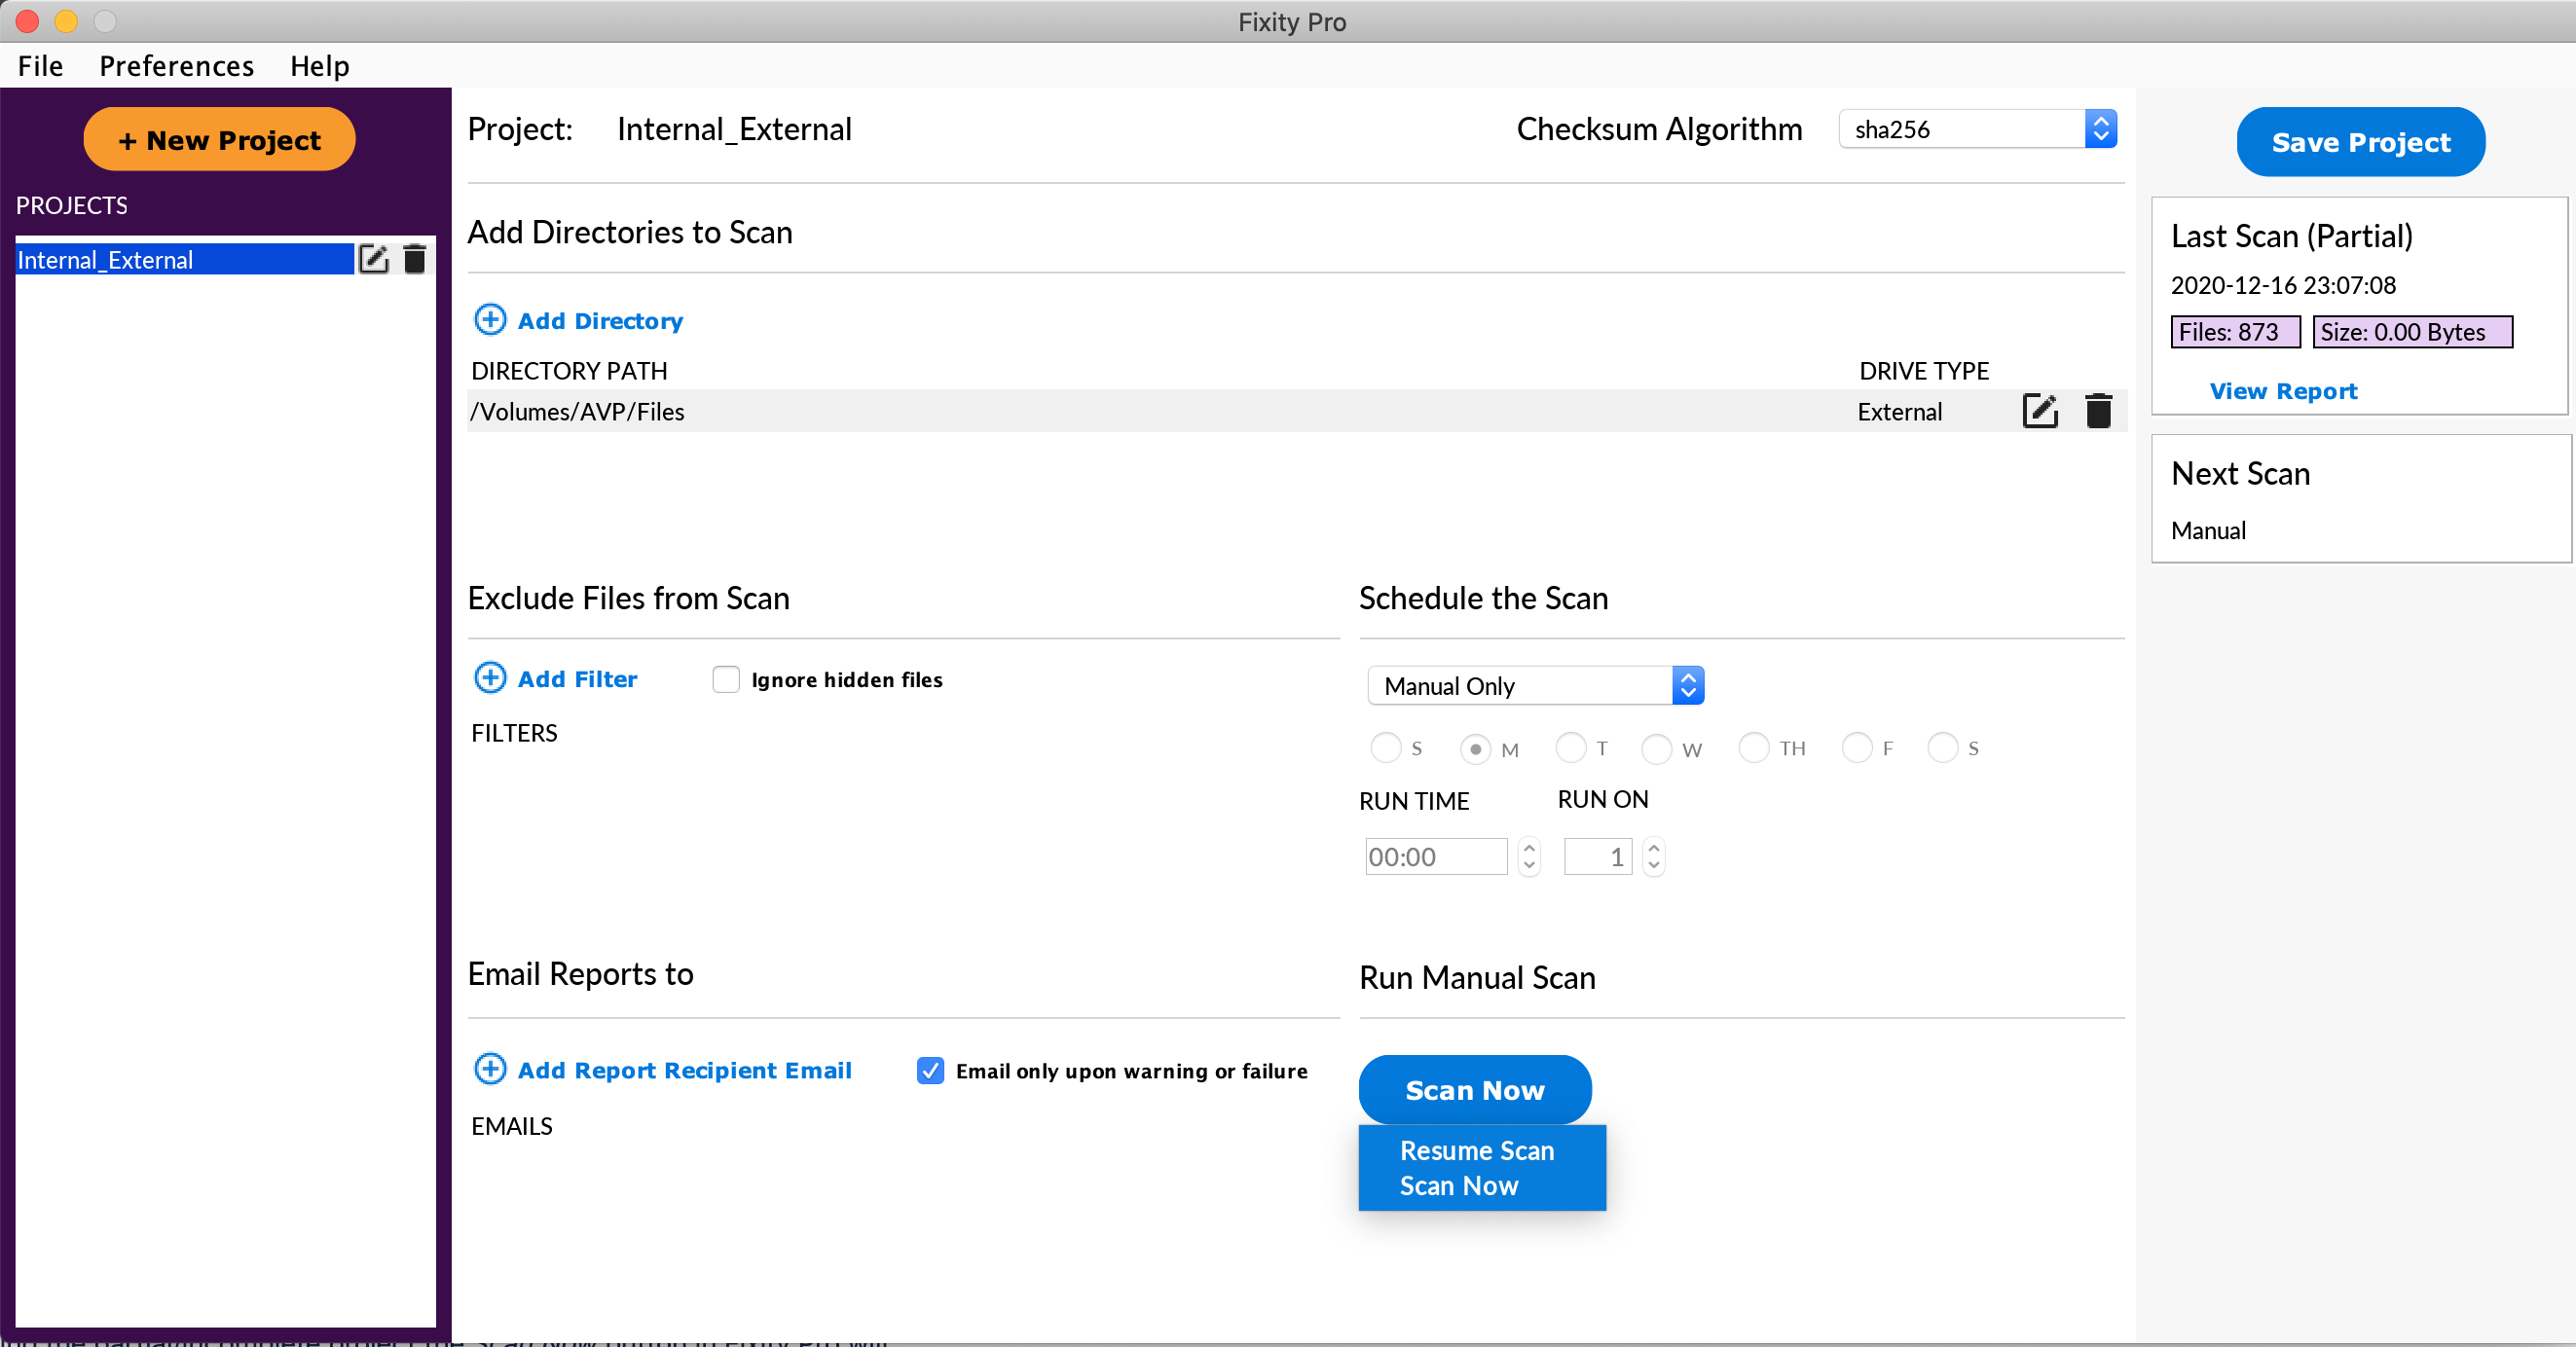This screenshot has width=2576, height=1347.
Task: Select Internal_External in the projects list
Action: 185,259
